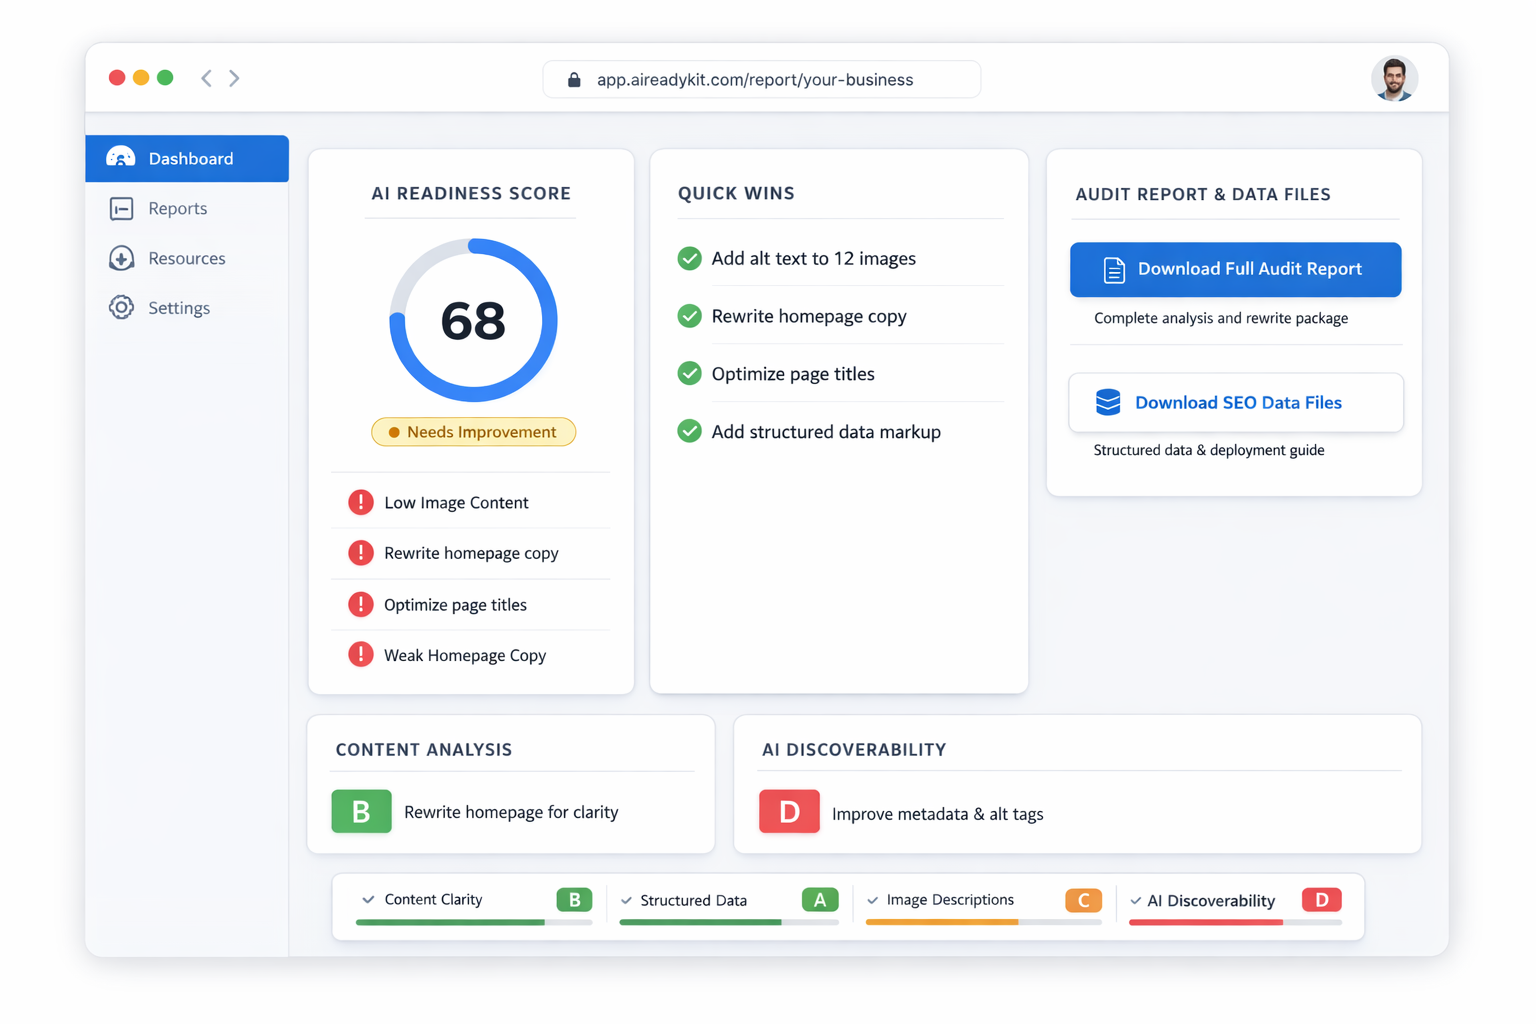
Task: Click the red alert icon next to Low Image Content
Action: pyautogui.click(x=361, y=502)
